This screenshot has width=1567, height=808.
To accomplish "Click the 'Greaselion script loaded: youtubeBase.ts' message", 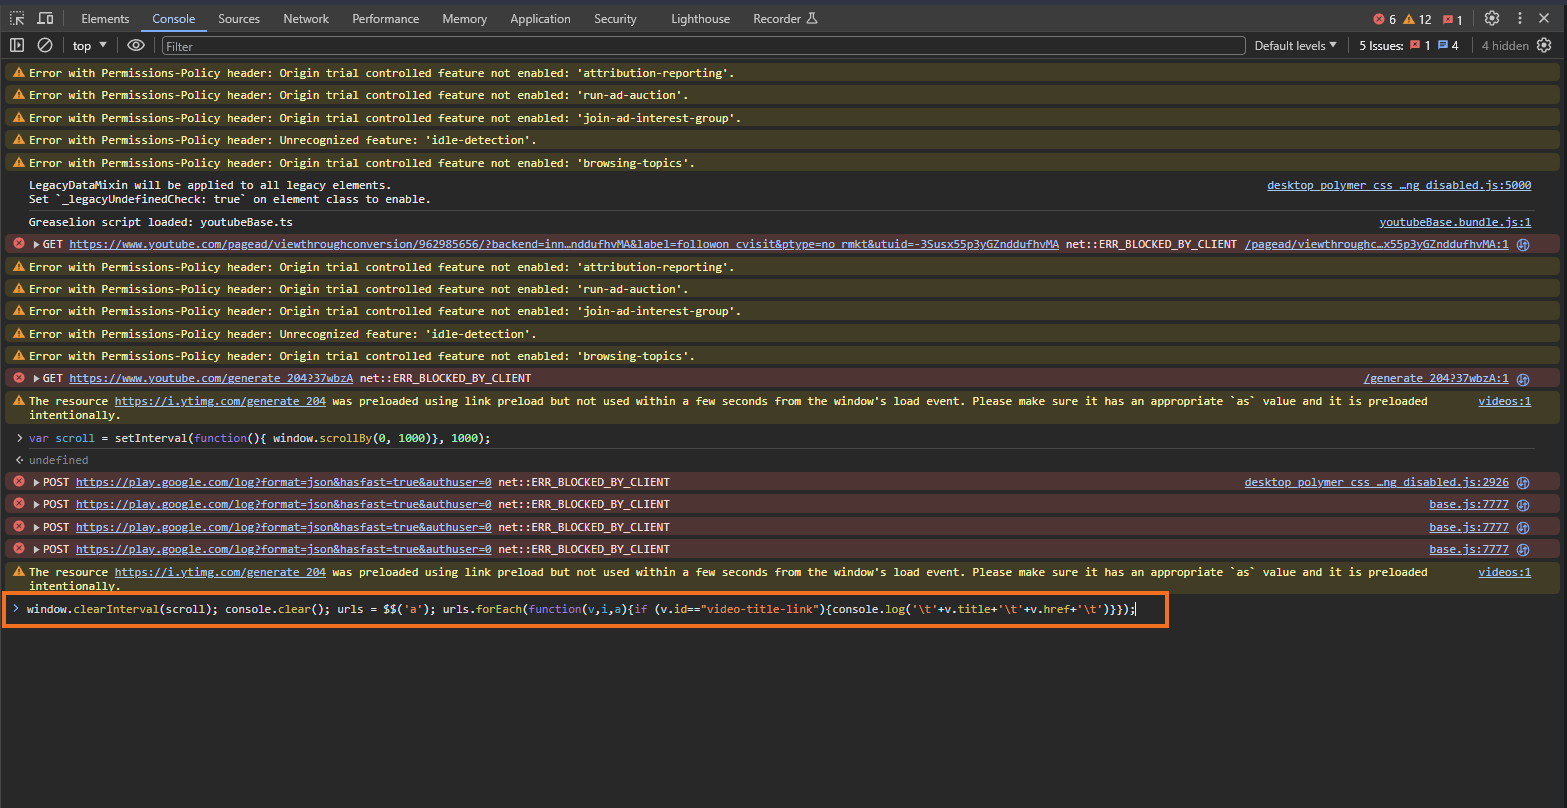I will pyautogui.click(x=160, y=223).
